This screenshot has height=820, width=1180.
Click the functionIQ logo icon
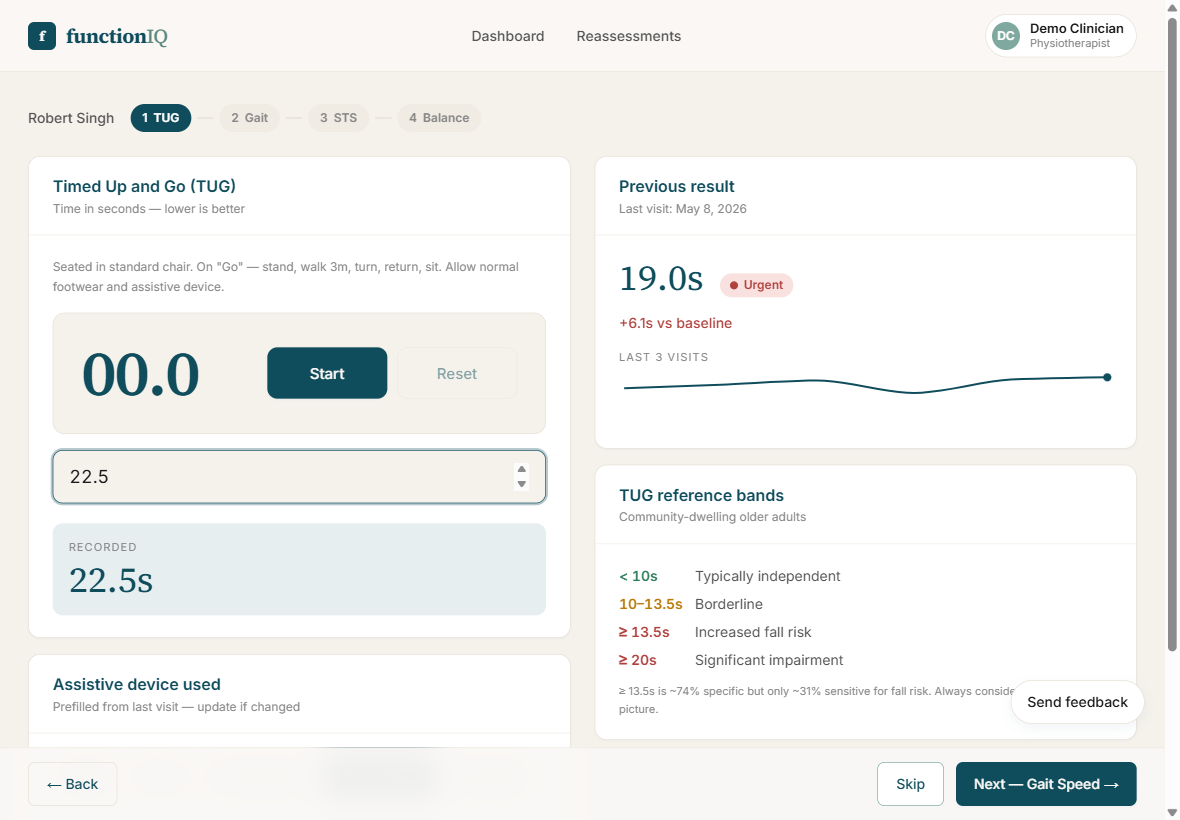click(42, 36)
